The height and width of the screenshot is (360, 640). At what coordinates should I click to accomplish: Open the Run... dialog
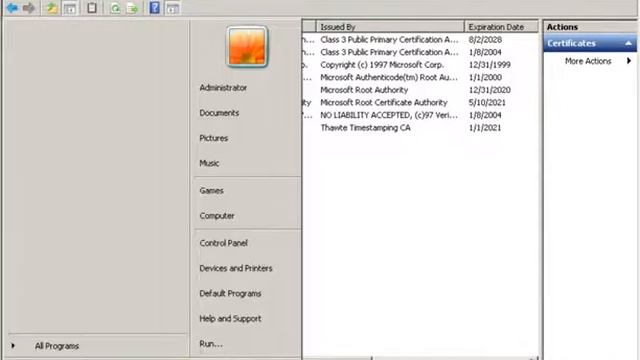point(211,344)
